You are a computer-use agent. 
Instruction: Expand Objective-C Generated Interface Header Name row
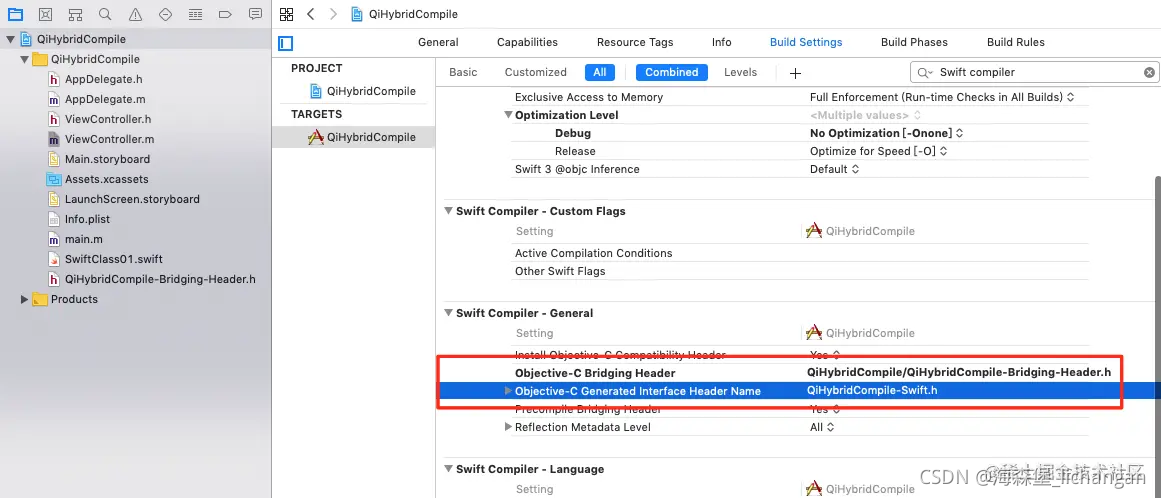click(508, 391)
